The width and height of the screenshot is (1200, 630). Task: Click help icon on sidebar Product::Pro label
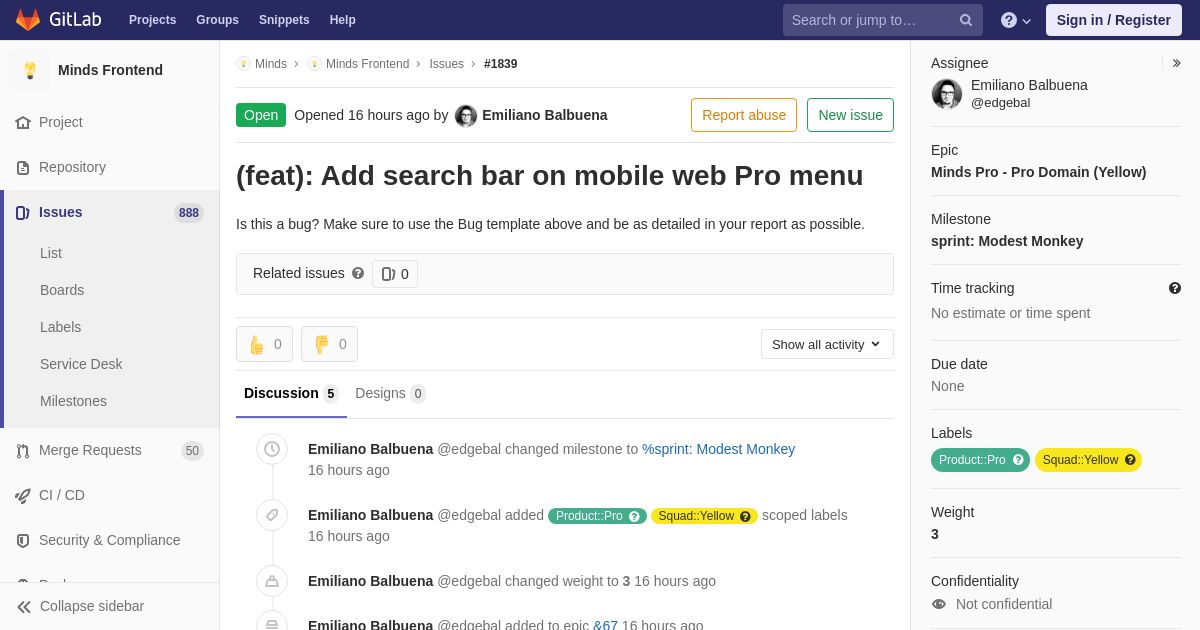1018,460
